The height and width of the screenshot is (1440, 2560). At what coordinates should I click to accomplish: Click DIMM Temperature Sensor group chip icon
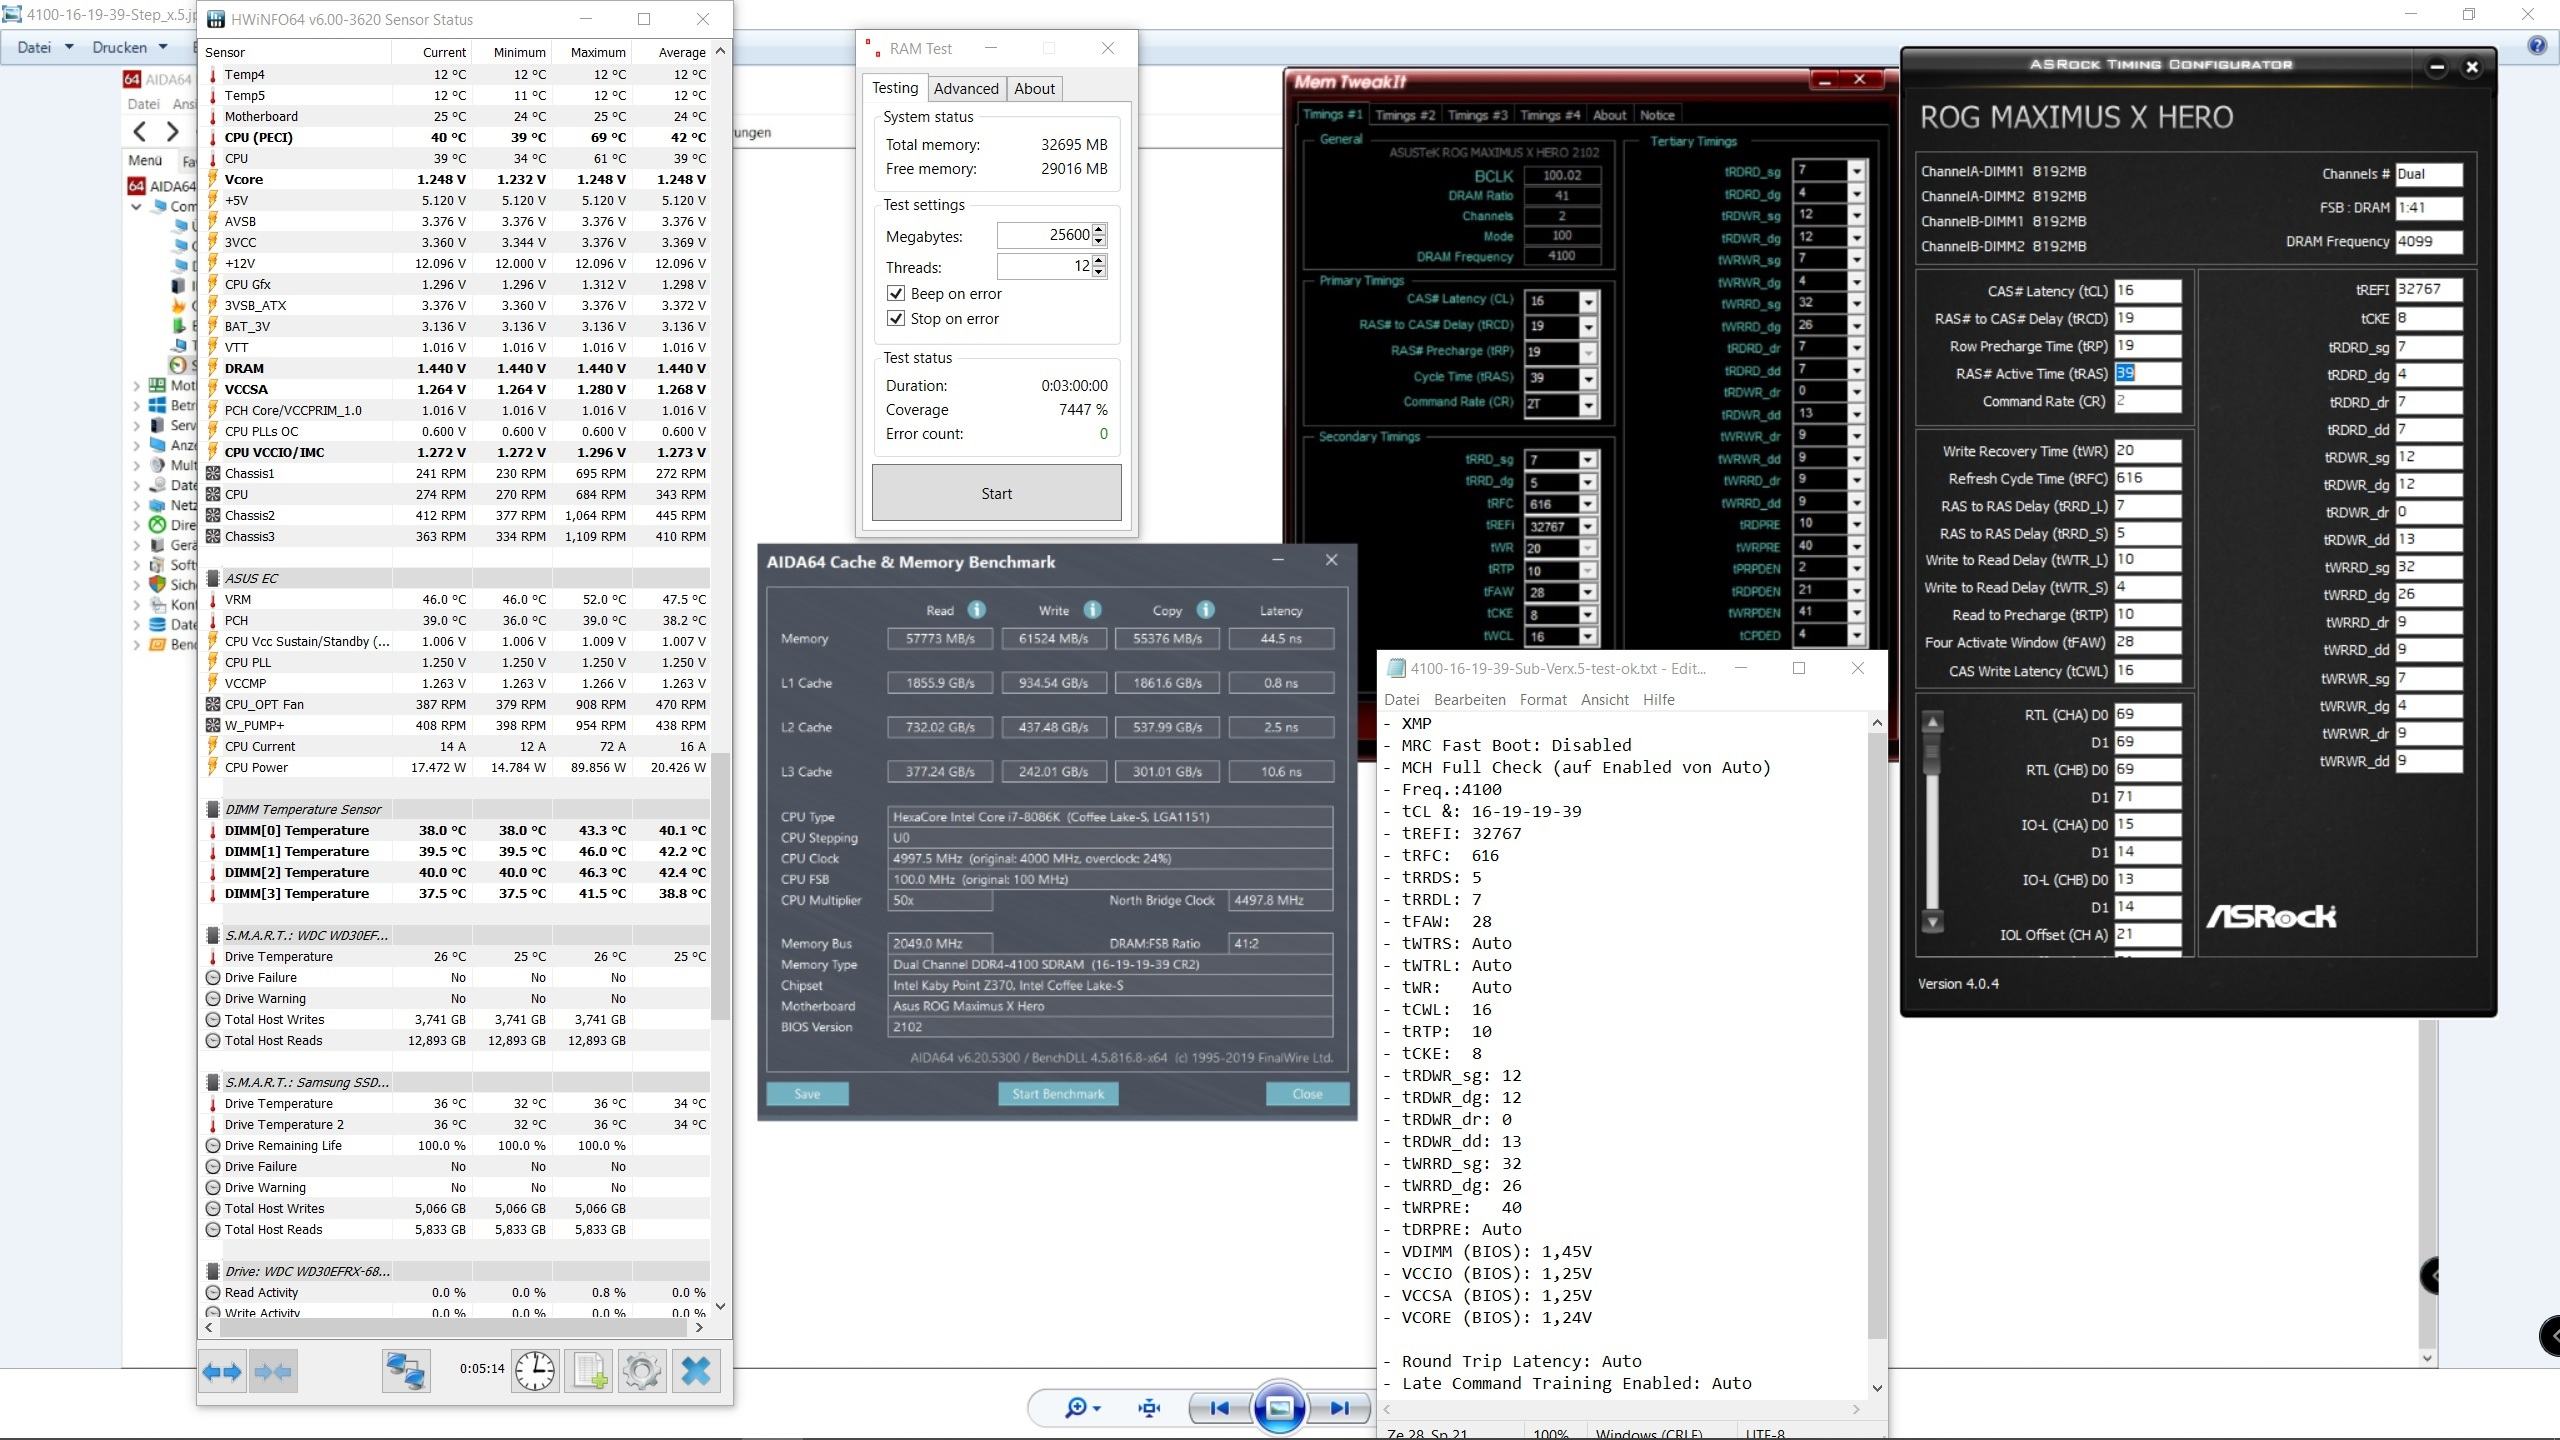pyautogui.click(x=212, y=809)
